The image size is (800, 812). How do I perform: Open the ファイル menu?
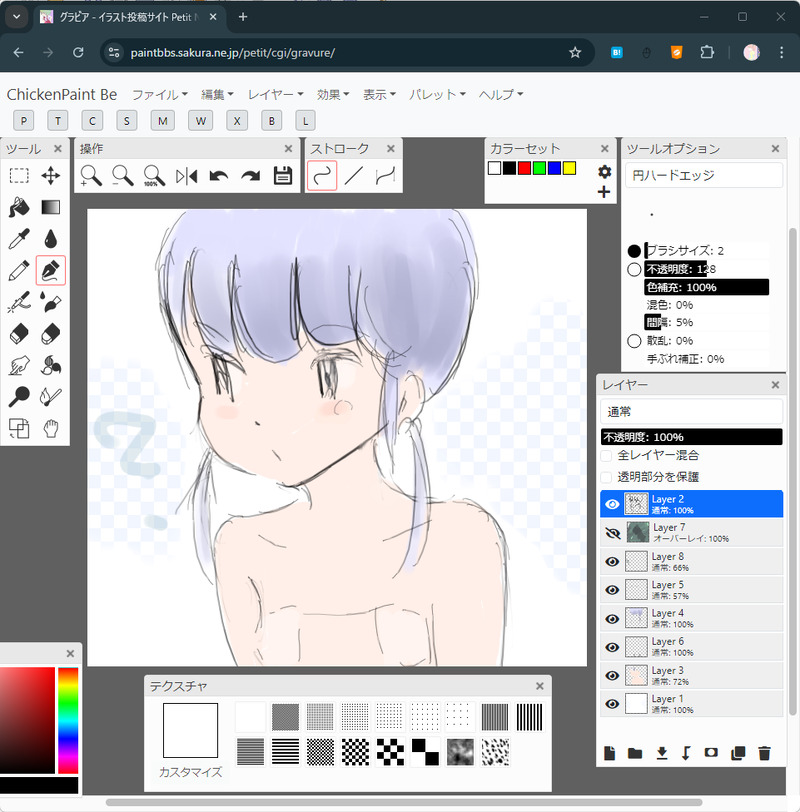[159, 95]
